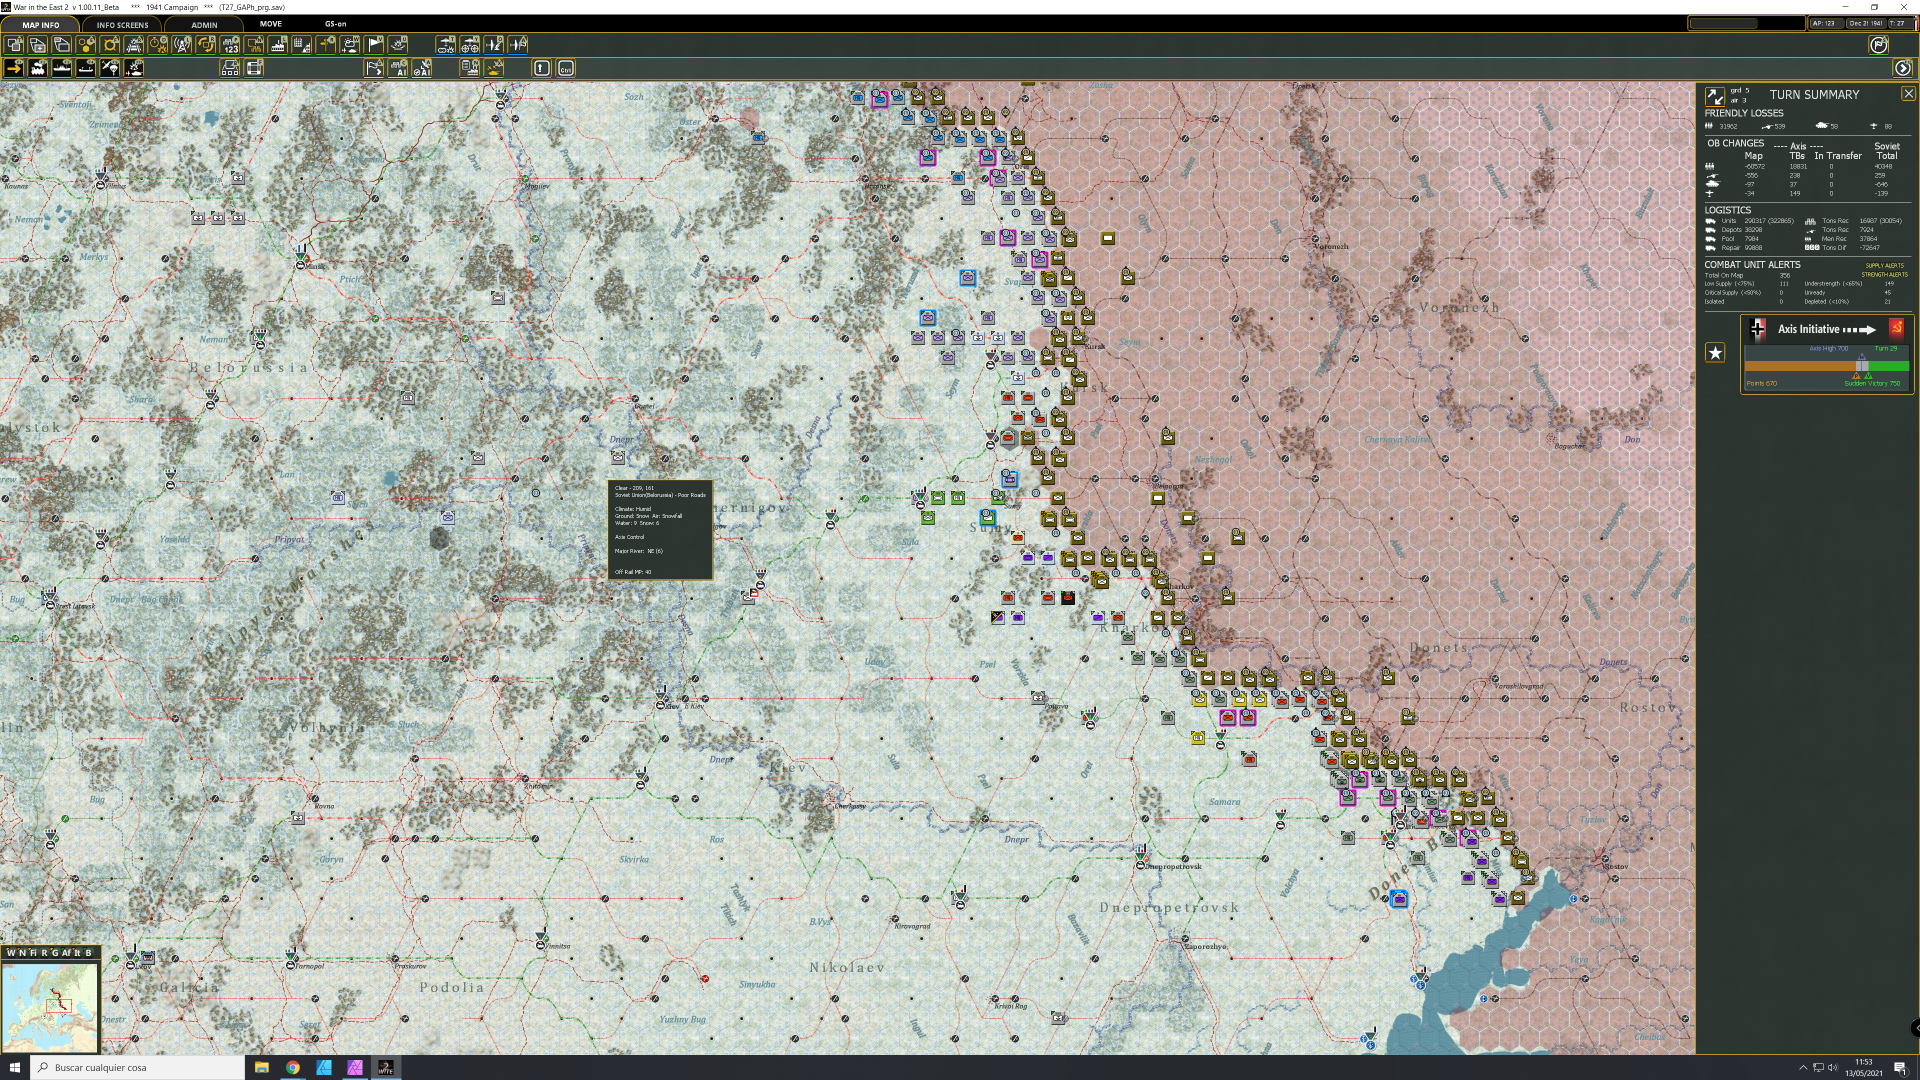The width and height of the screenshot is (1920, 1080).
Task: Click the aircraft ground attack icon
Action: point(494,44)
